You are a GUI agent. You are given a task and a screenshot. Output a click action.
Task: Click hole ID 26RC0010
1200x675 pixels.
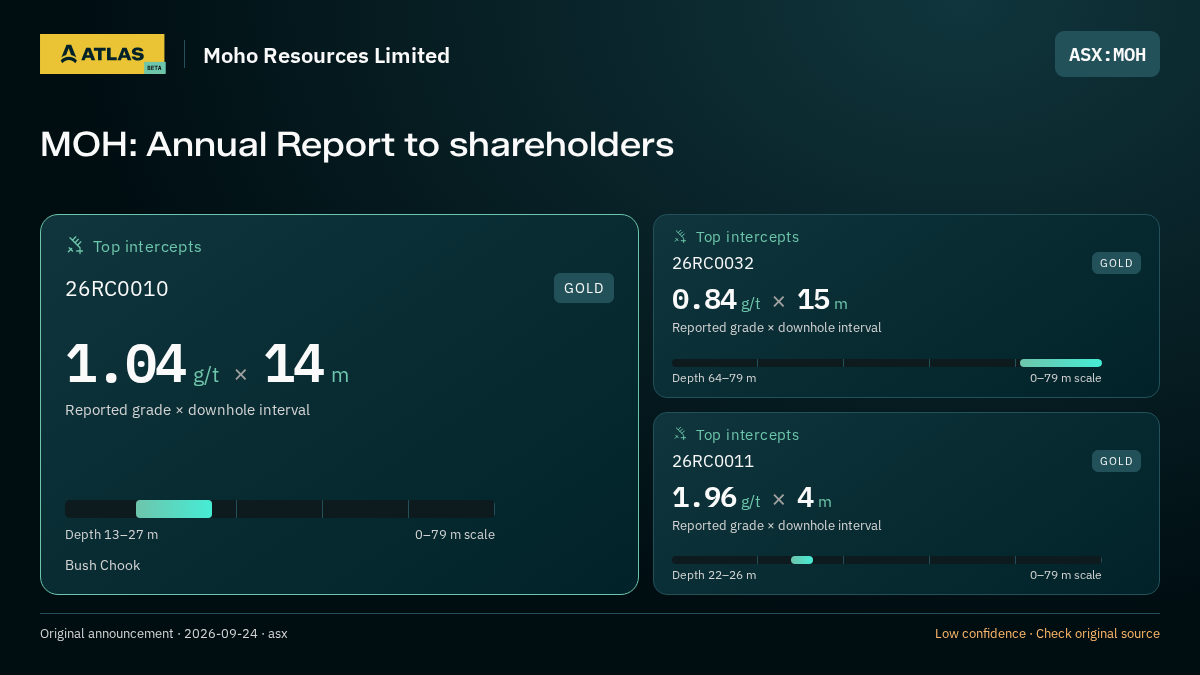117,289
